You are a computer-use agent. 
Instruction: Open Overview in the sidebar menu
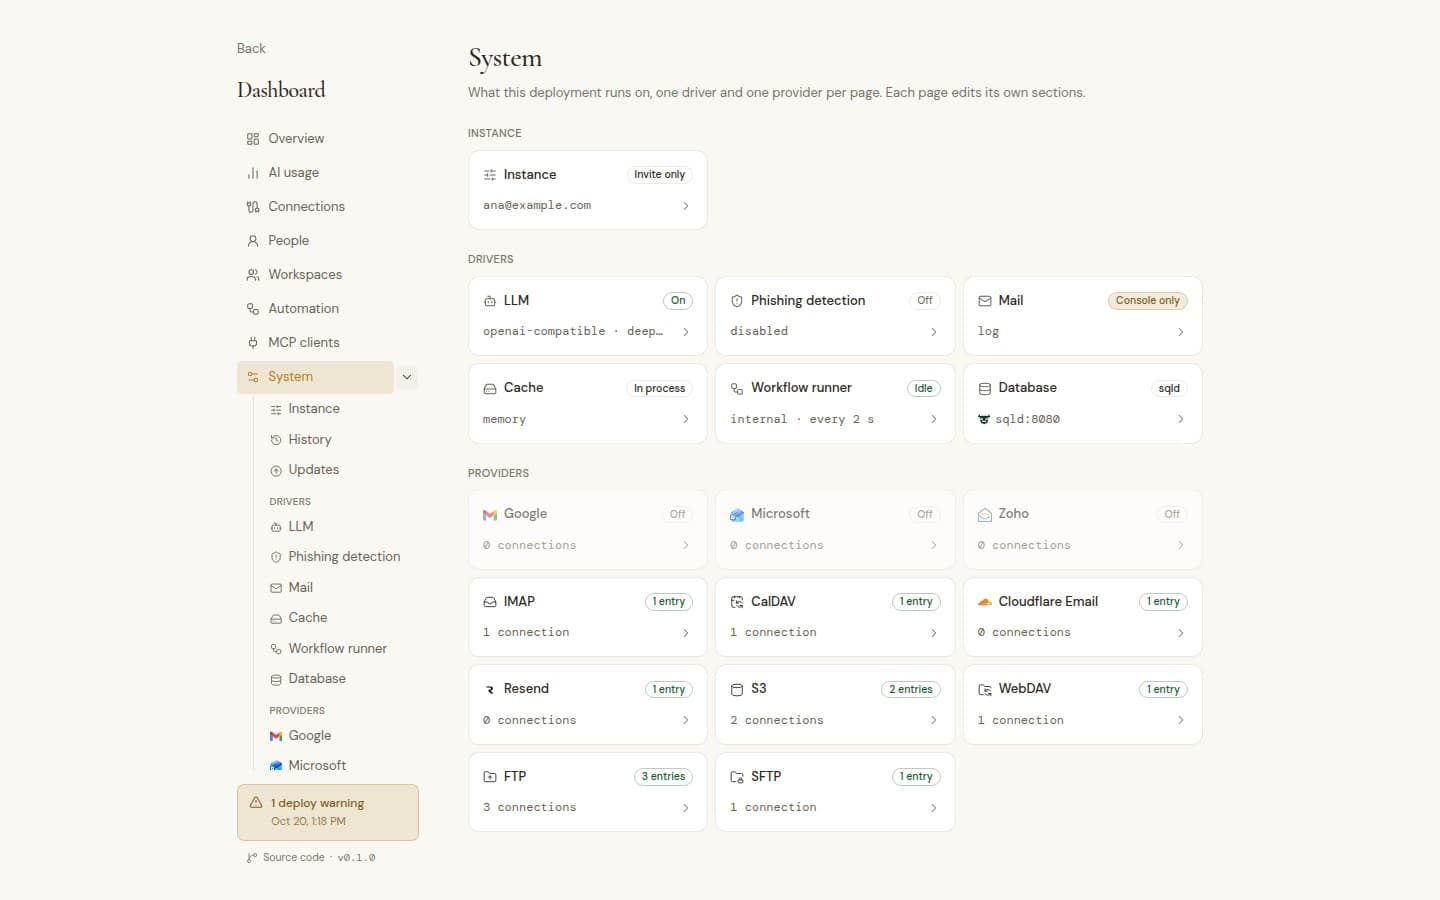click(x=327, y=139)
